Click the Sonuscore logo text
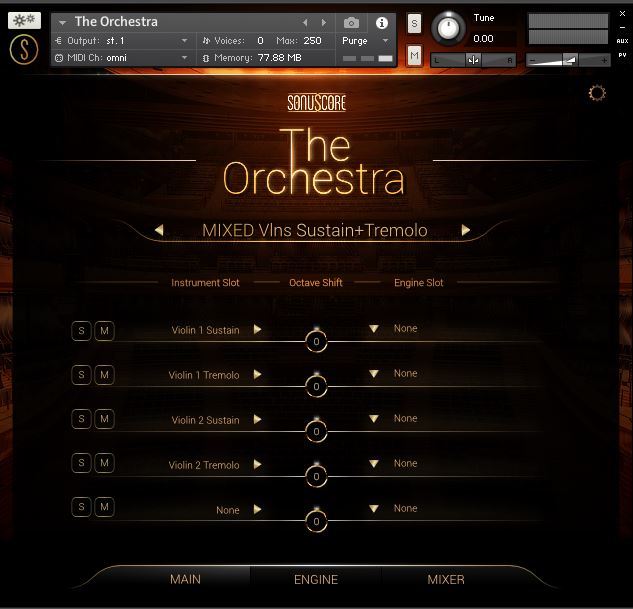 (x=316, y=103)
